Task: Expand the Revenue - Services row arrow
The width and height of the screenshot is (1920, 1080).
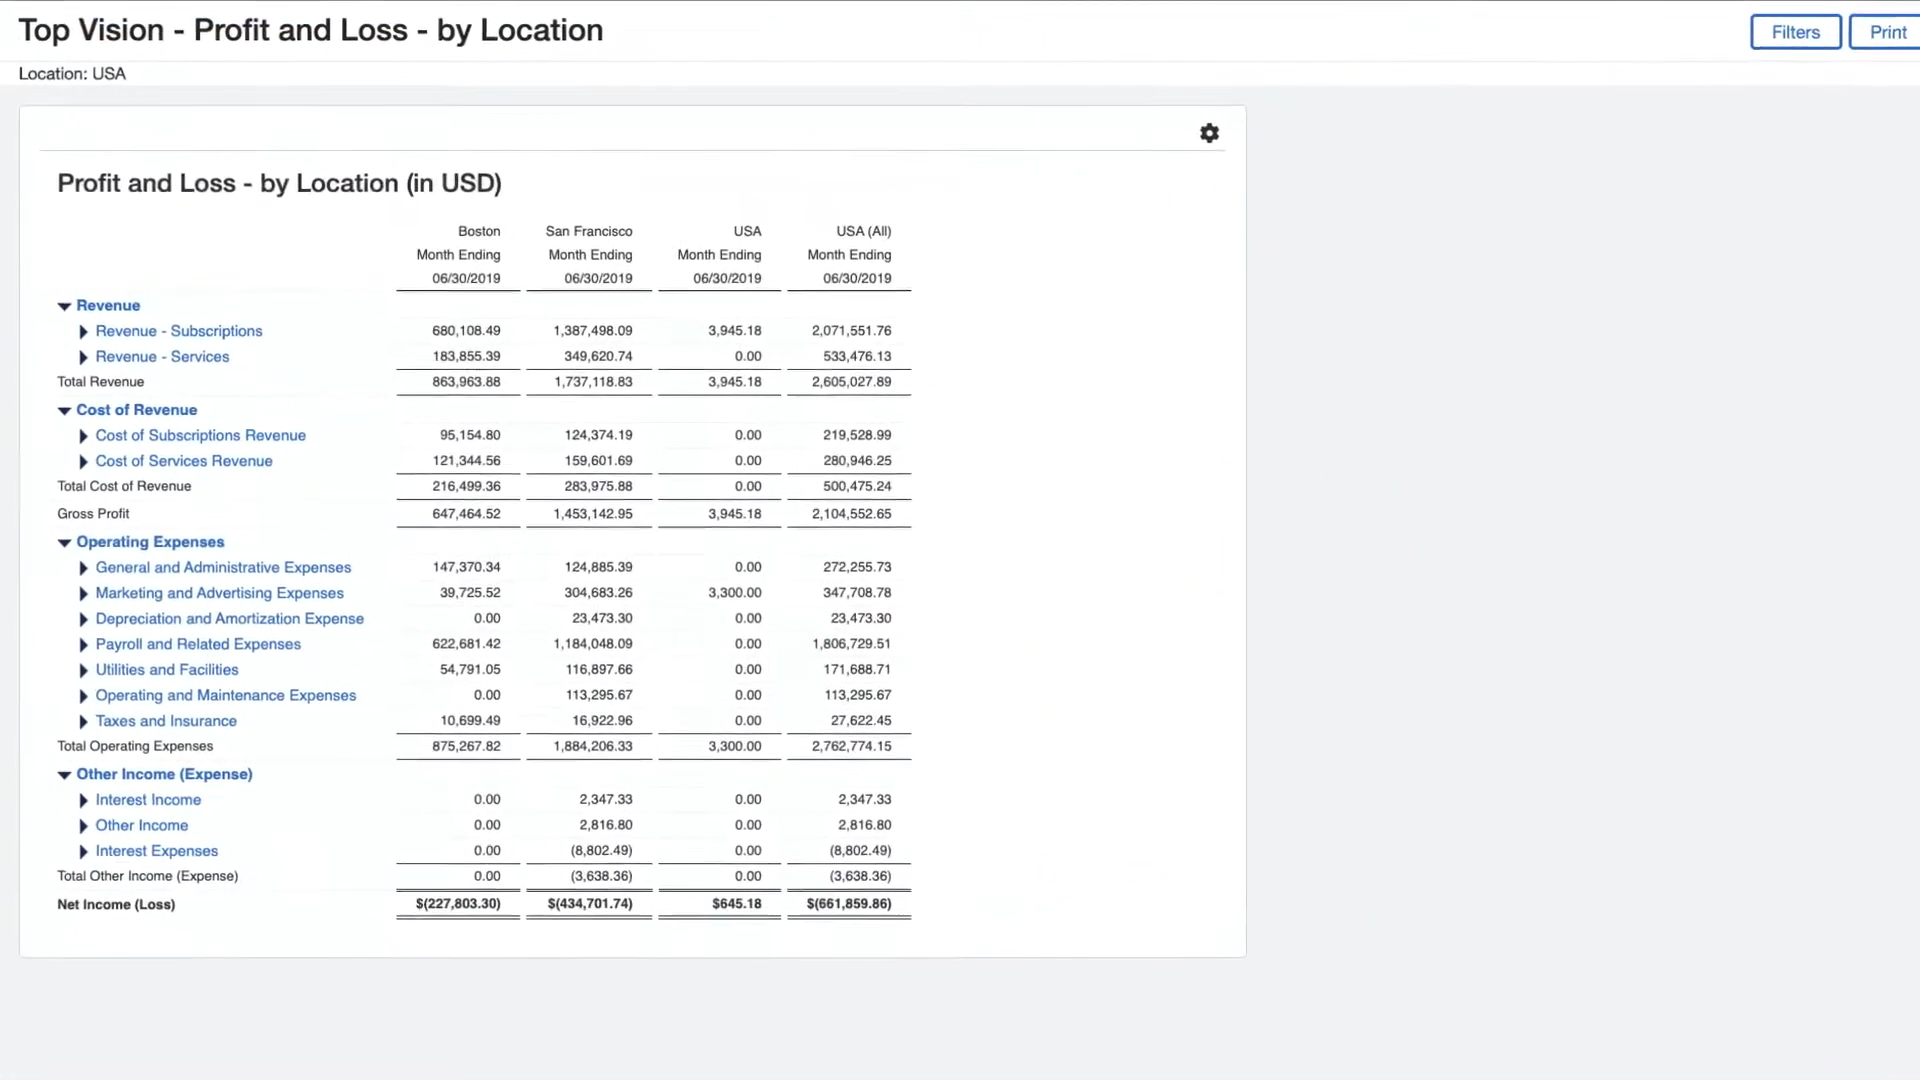Action: [x=84, y=357]
